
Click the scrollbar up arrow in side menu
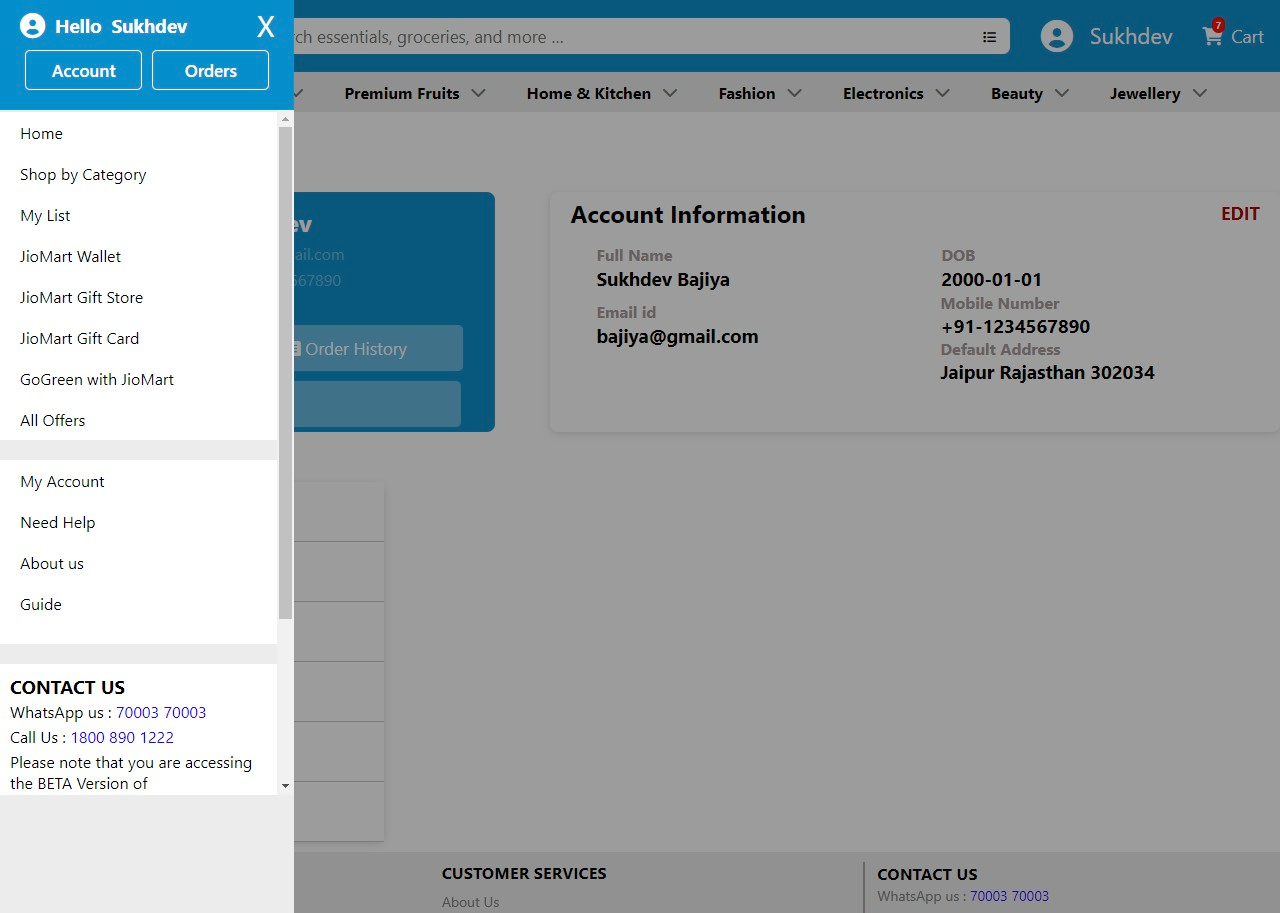[x=285, y=119]
